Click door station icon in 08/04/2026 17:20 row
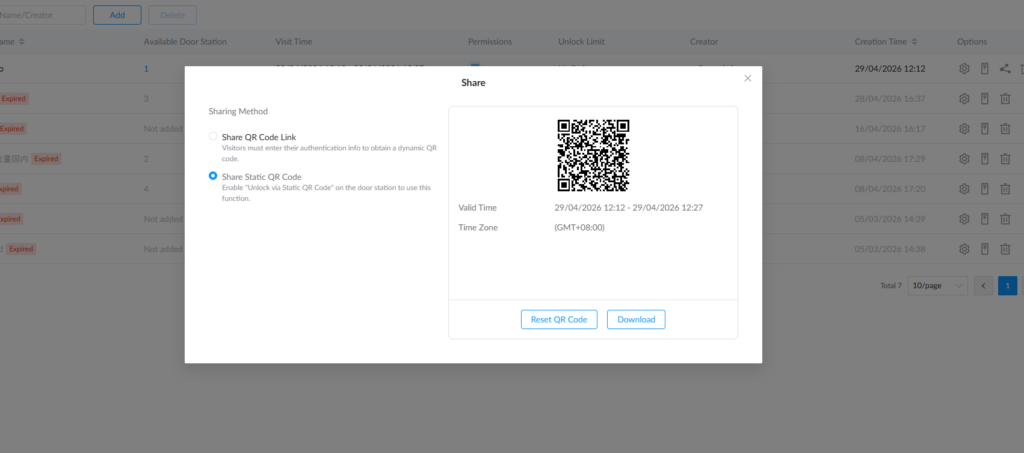This screenshot has width=1024, height=453. (x=985, y=189)
